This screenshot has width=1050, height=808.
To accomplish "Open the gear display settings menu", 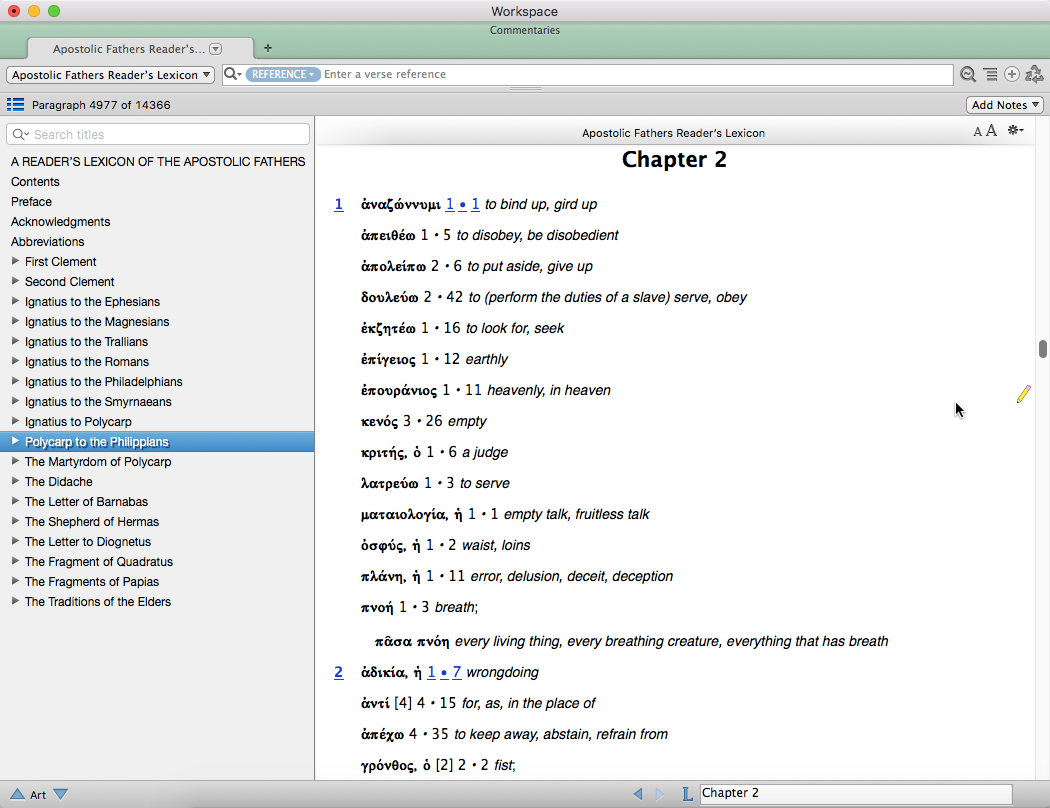I will click(1015, 131).
